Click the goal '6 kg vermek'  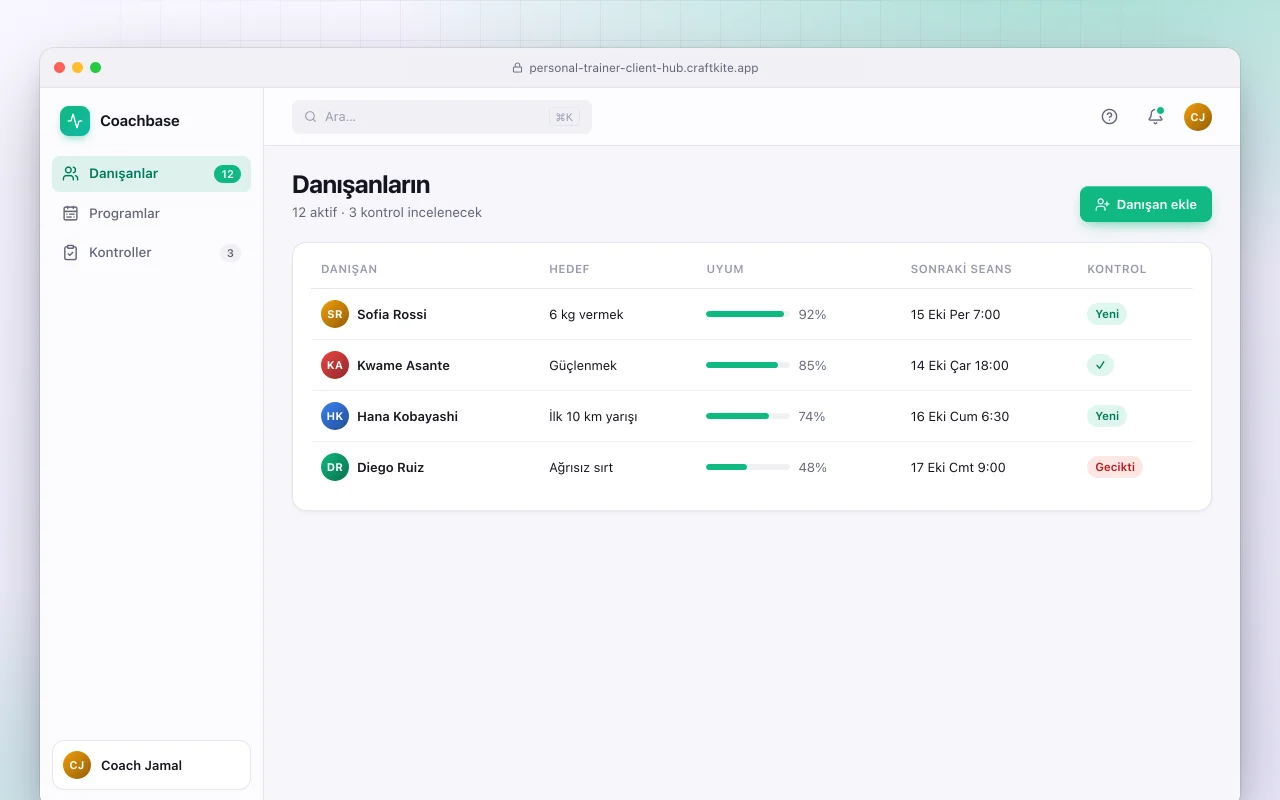click(x=586, y=314)
